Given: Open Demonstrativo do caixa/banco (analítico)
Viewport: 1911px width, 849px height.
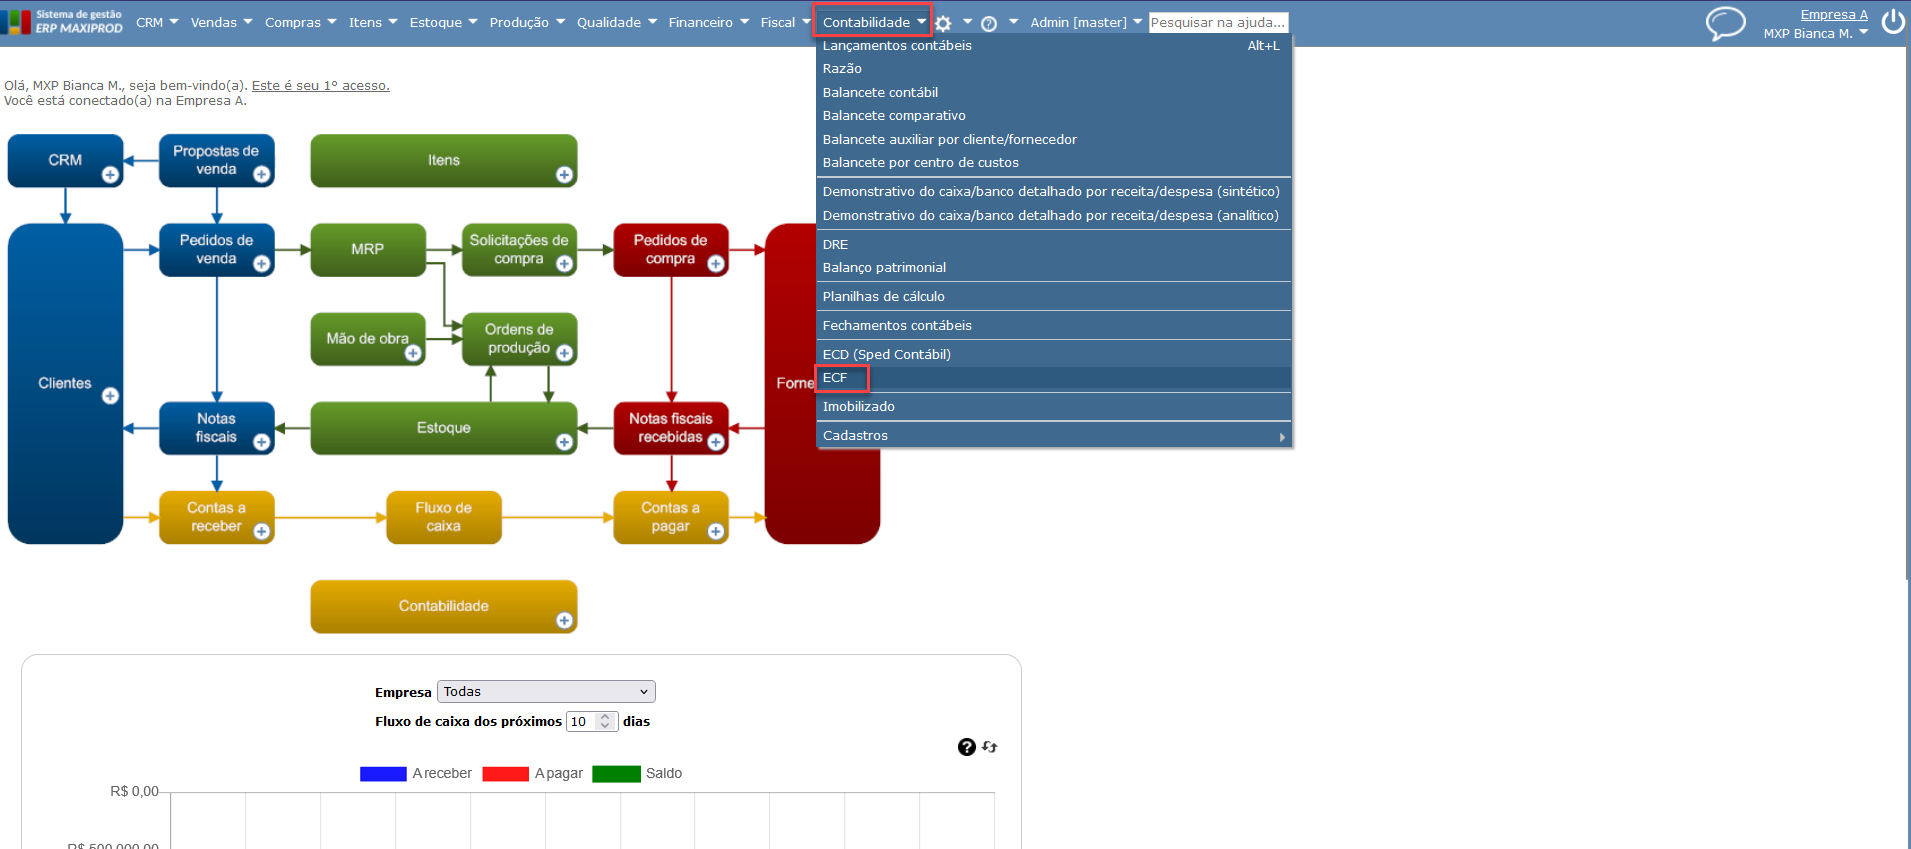Looking at the screenshot, I should [x=1054, y=216].
